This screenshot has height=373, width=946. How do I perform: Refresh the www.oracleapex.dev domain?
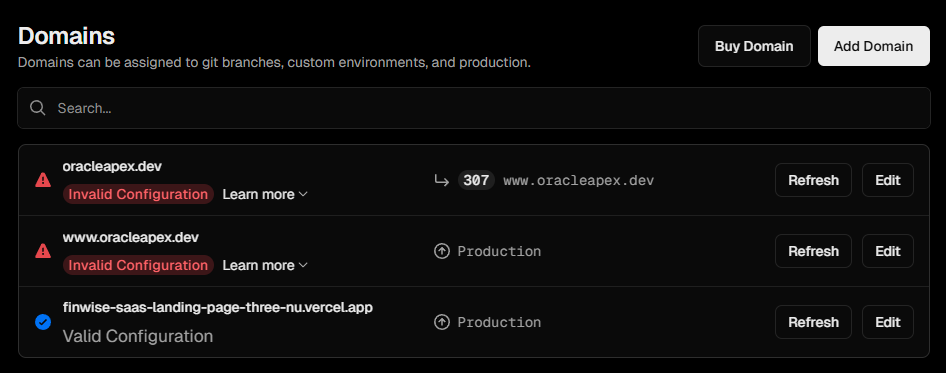(x=813, y=251)
